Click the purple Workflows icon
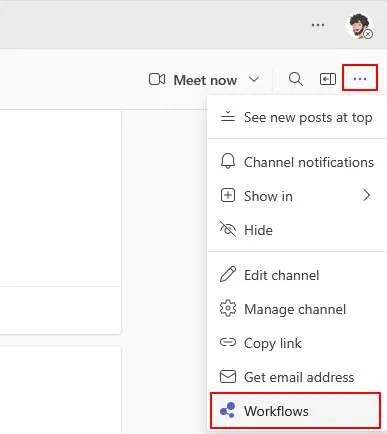This screenshot has height=434, width=387. [x=228, y=410]
